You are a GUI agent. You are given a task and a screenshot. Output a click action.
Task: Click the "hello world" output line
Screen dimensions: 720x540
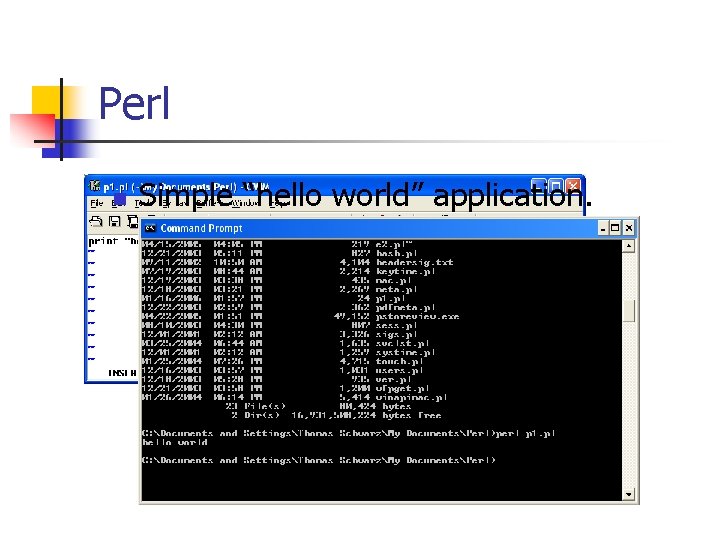tap(175, 443)
